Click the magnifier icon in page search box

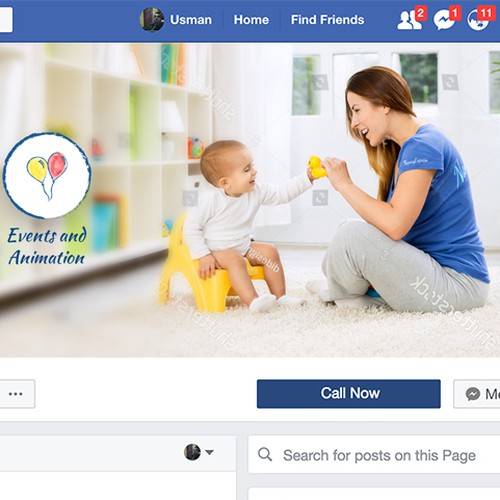265,454
